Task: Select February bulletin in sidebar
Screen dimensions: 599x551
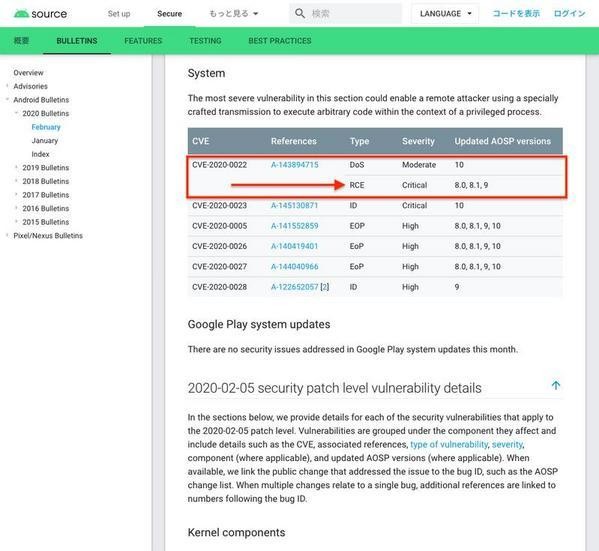Action: (46, 127)
